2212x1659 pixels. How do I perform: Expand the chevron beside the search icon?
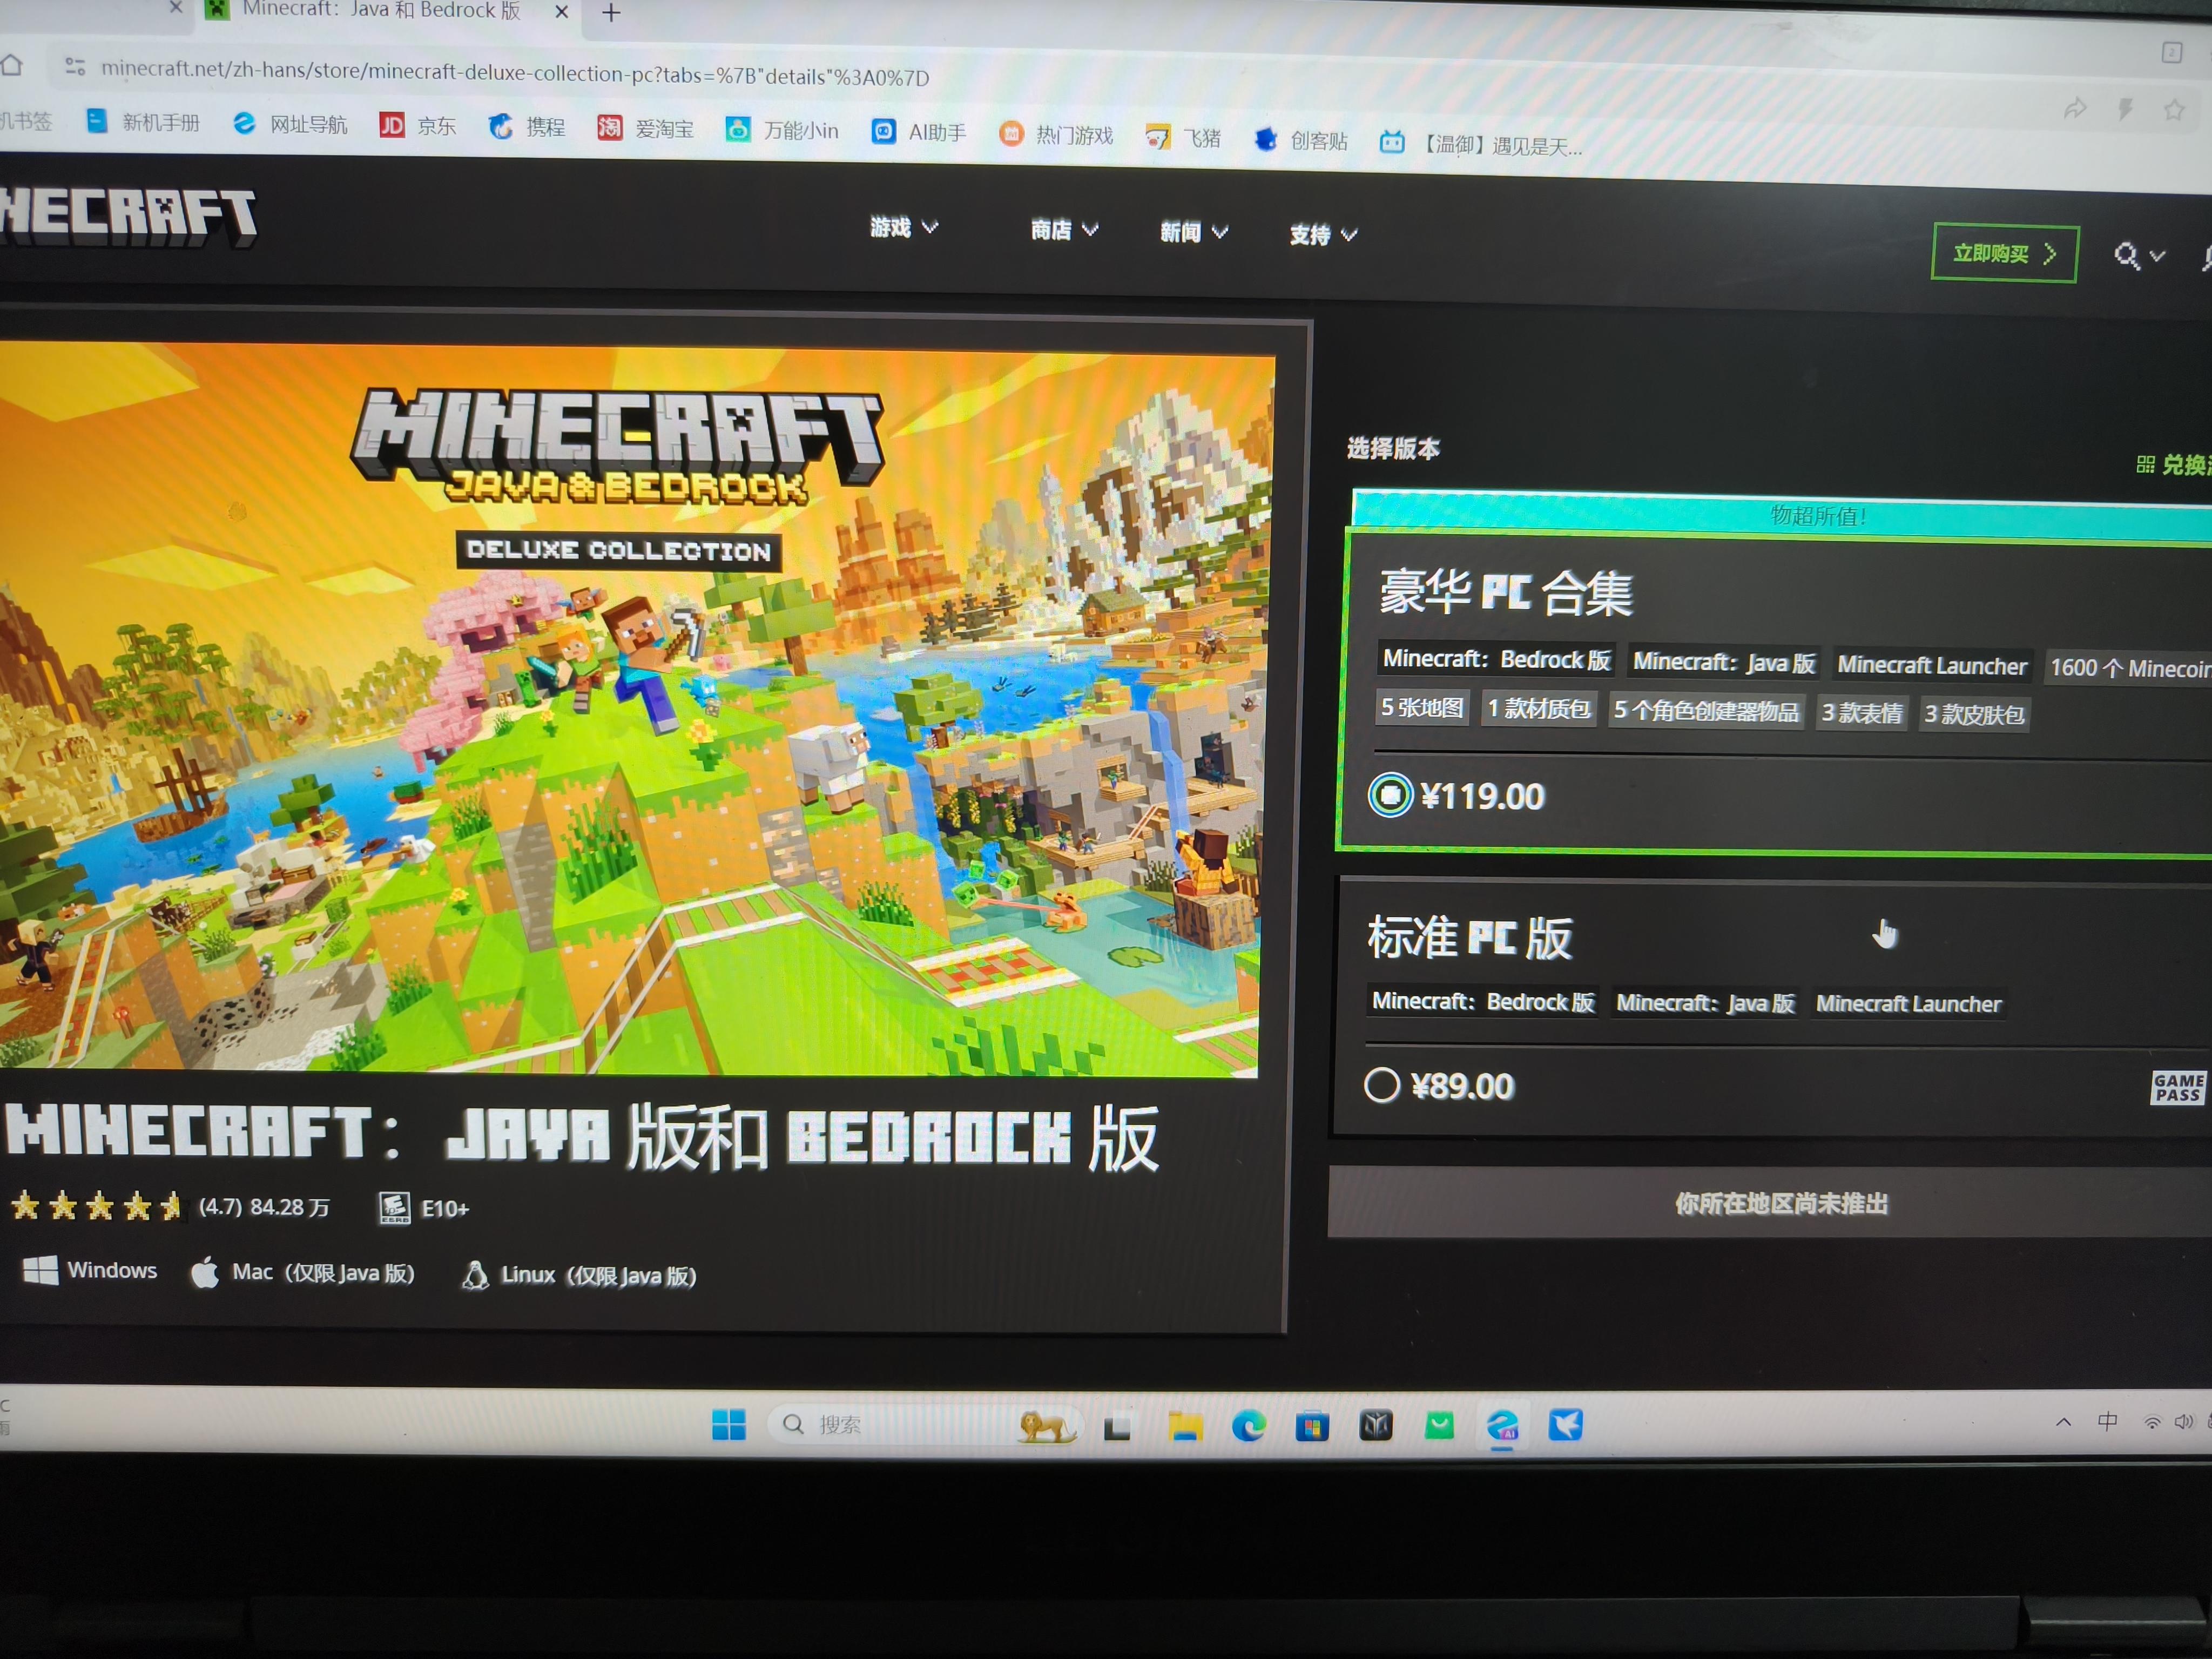click(2157, 257)
